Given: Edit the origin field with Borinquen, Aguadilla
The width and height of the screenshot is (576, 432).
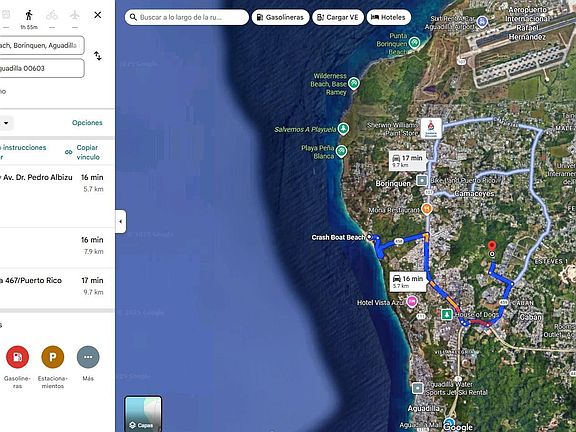Looking at the screenshot, I should click(x=42, y=45).
